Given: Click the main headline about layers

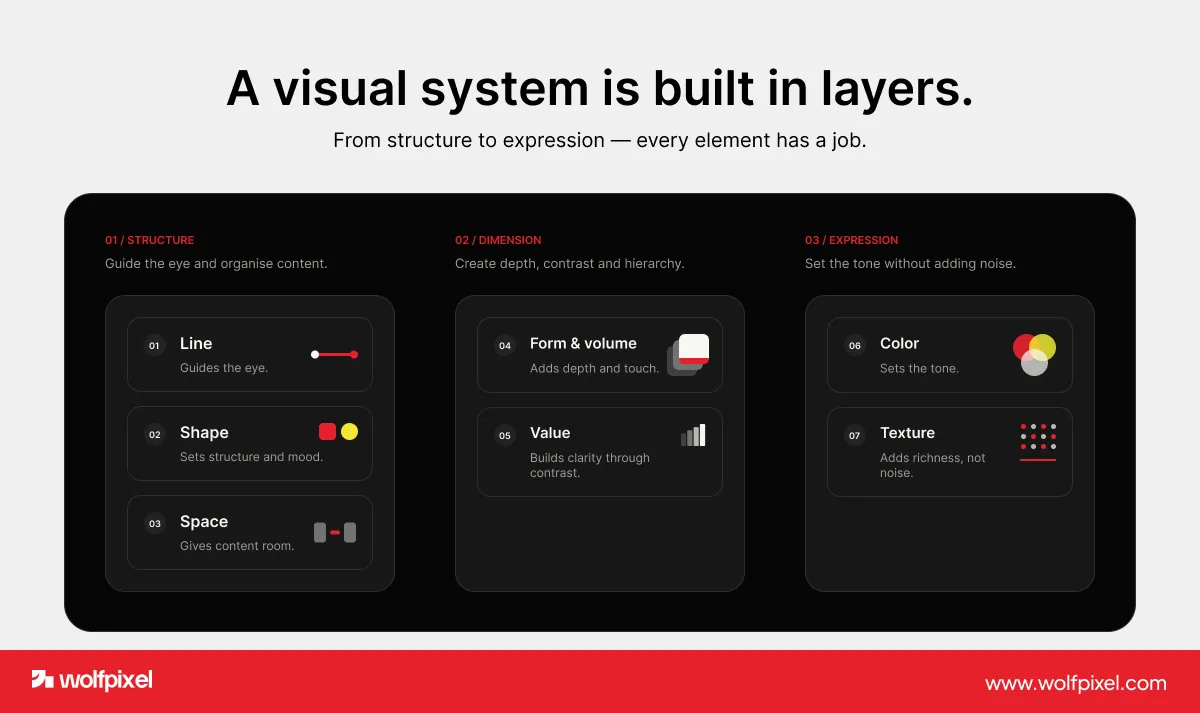Looking at the screenshot, I should [600, 89].
